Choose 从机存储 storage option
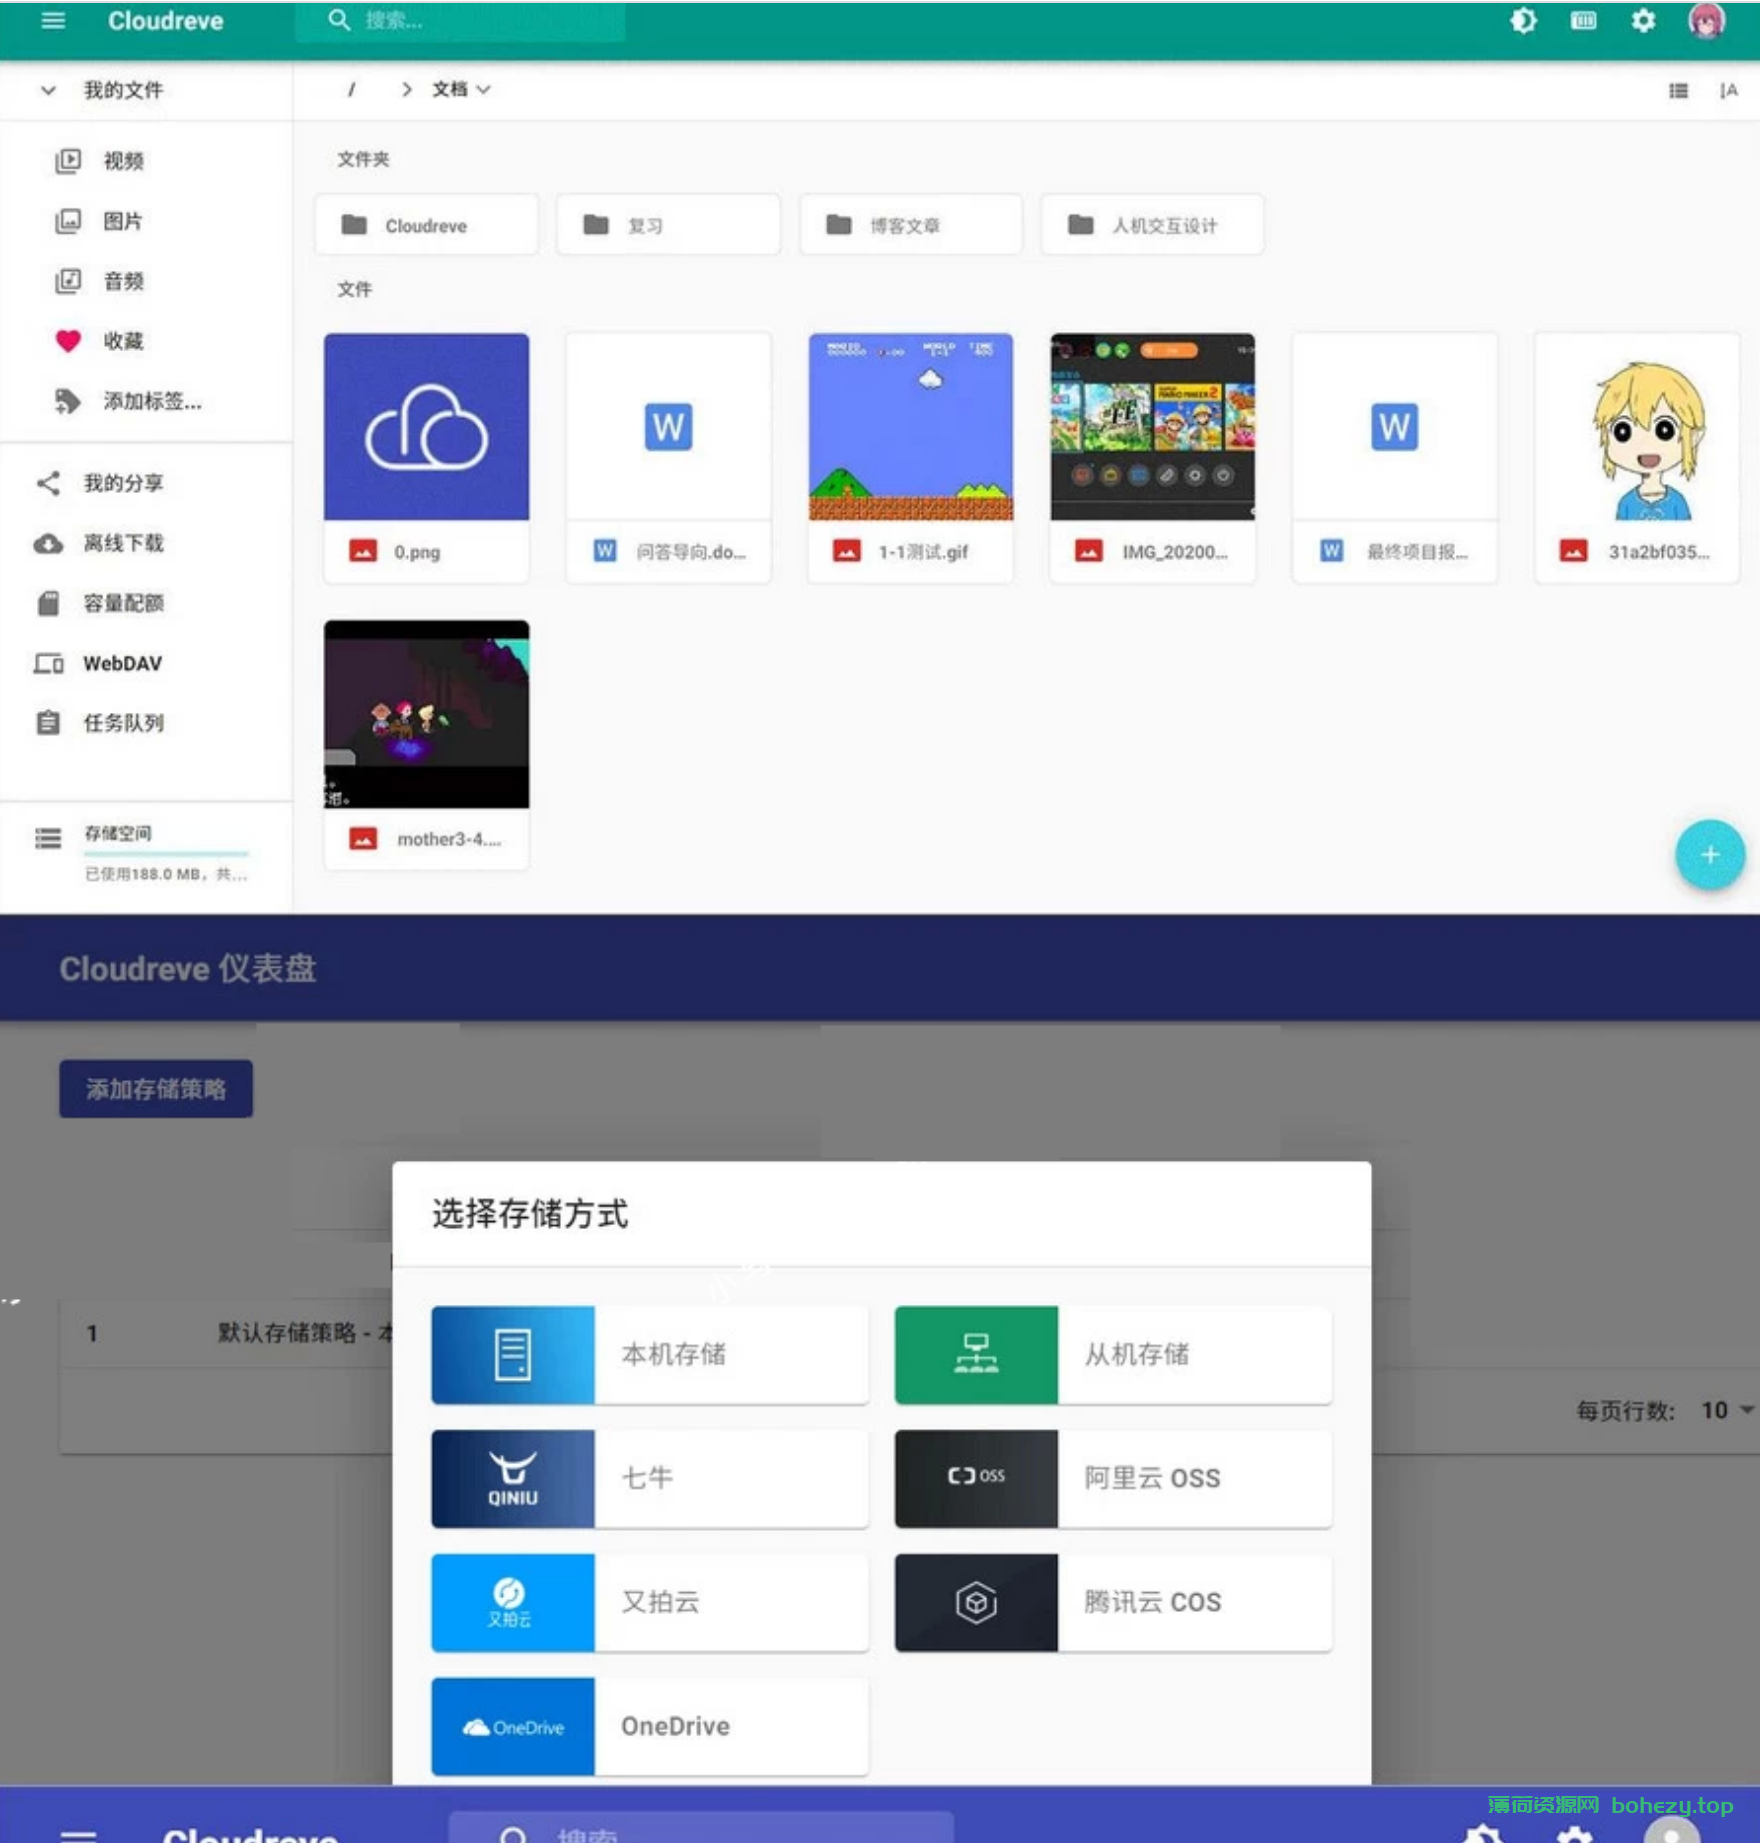The width and height of the screenshot is (1760, 1843). pyautogui.click(x=1113, y=1355)
